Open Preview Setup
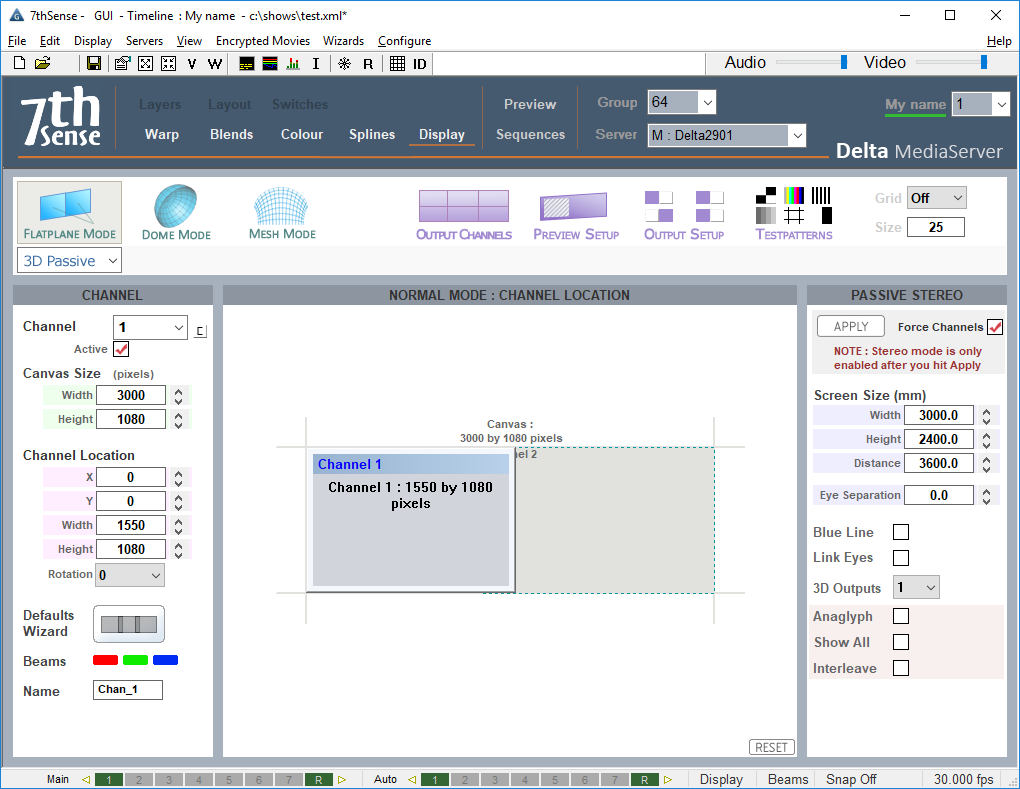 576,215
